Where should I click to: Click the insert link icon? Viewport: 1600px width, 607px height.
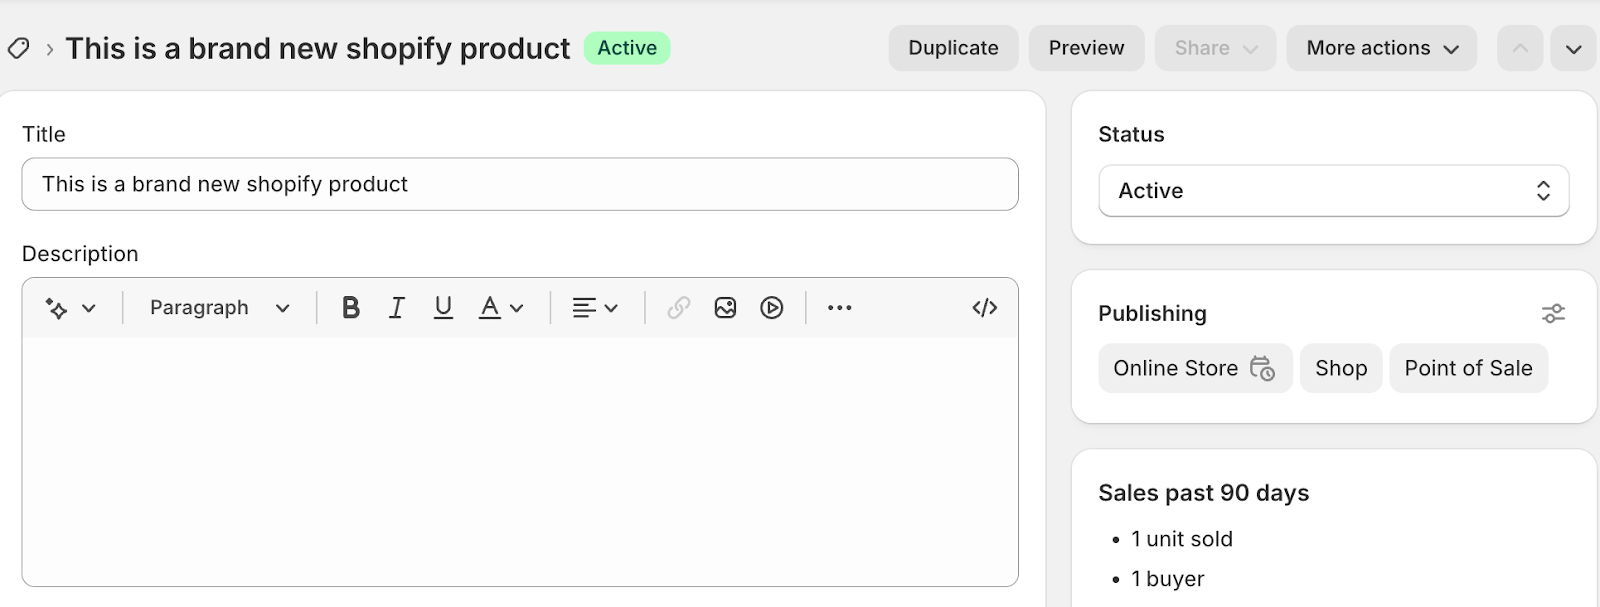[678, 308]
